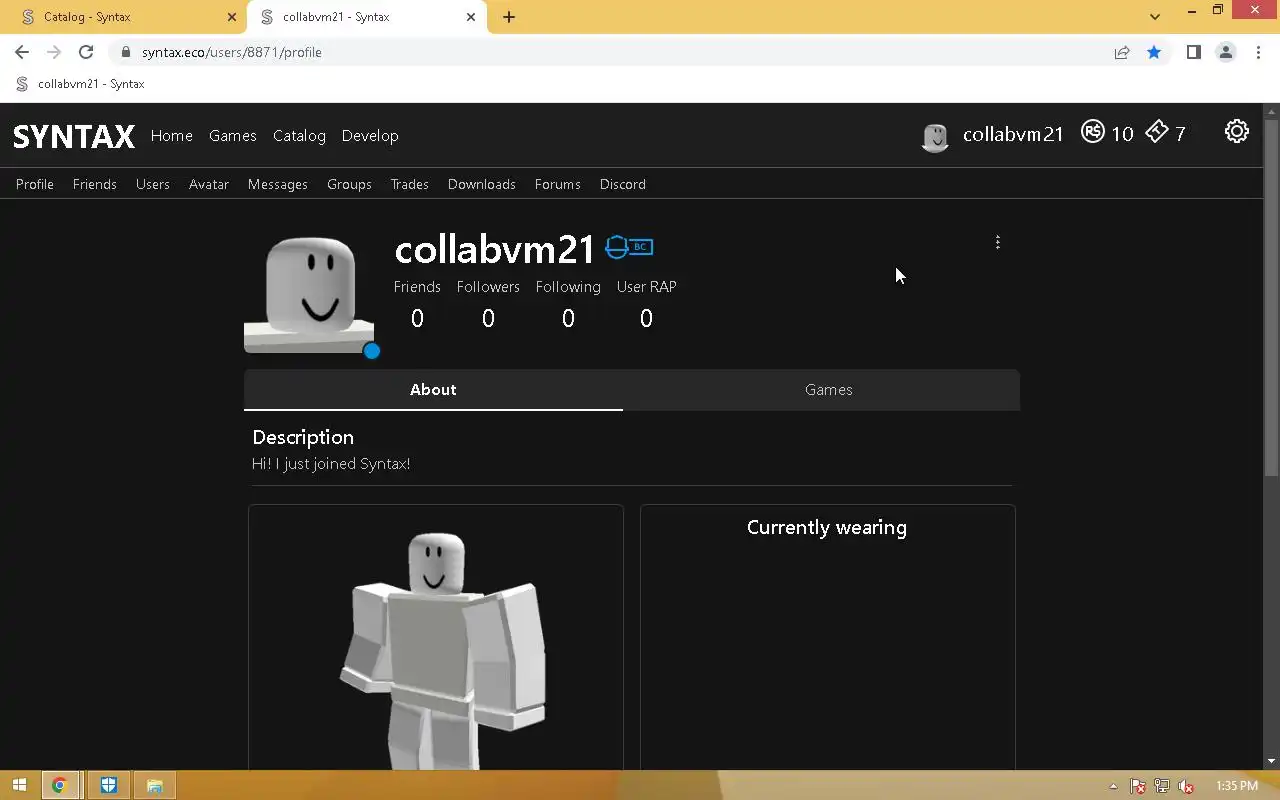The height and width of the screenshot is (800, 1280).
Task: Open the Chrome profile icon
Action: (1225, 52)
